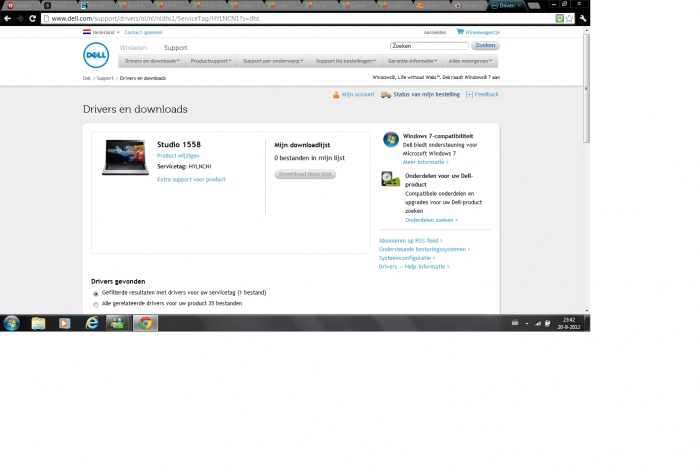Click the network signal tray icon
Viewport: 700px width, 471px height.
pos(538,323)
